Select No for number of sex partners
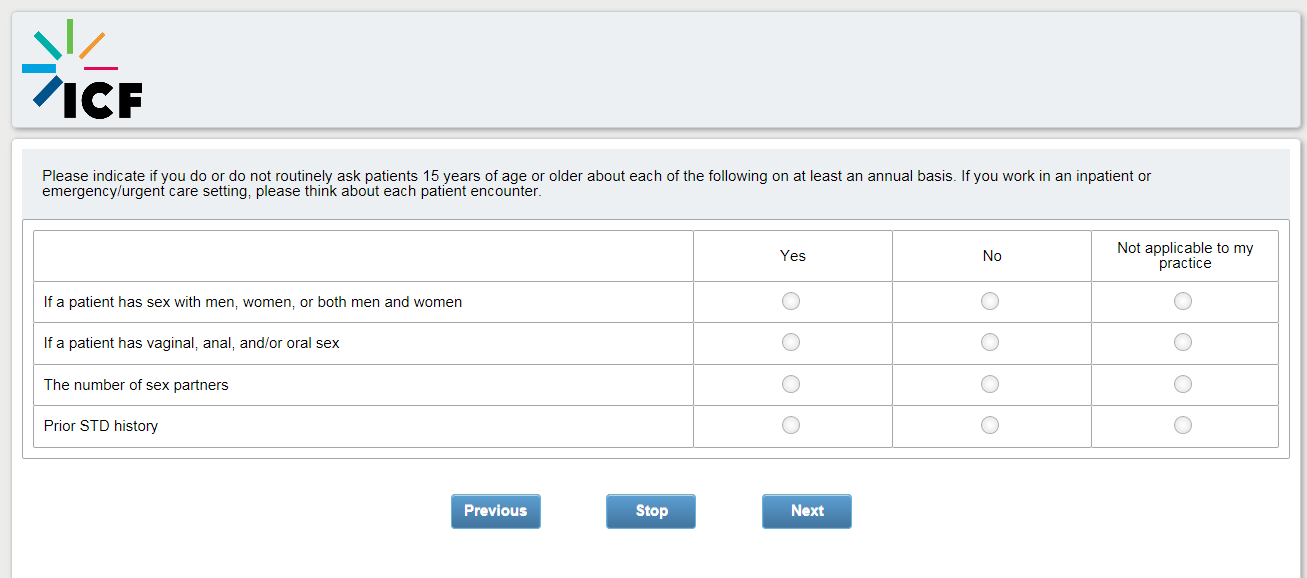 (x=990, y=384)
